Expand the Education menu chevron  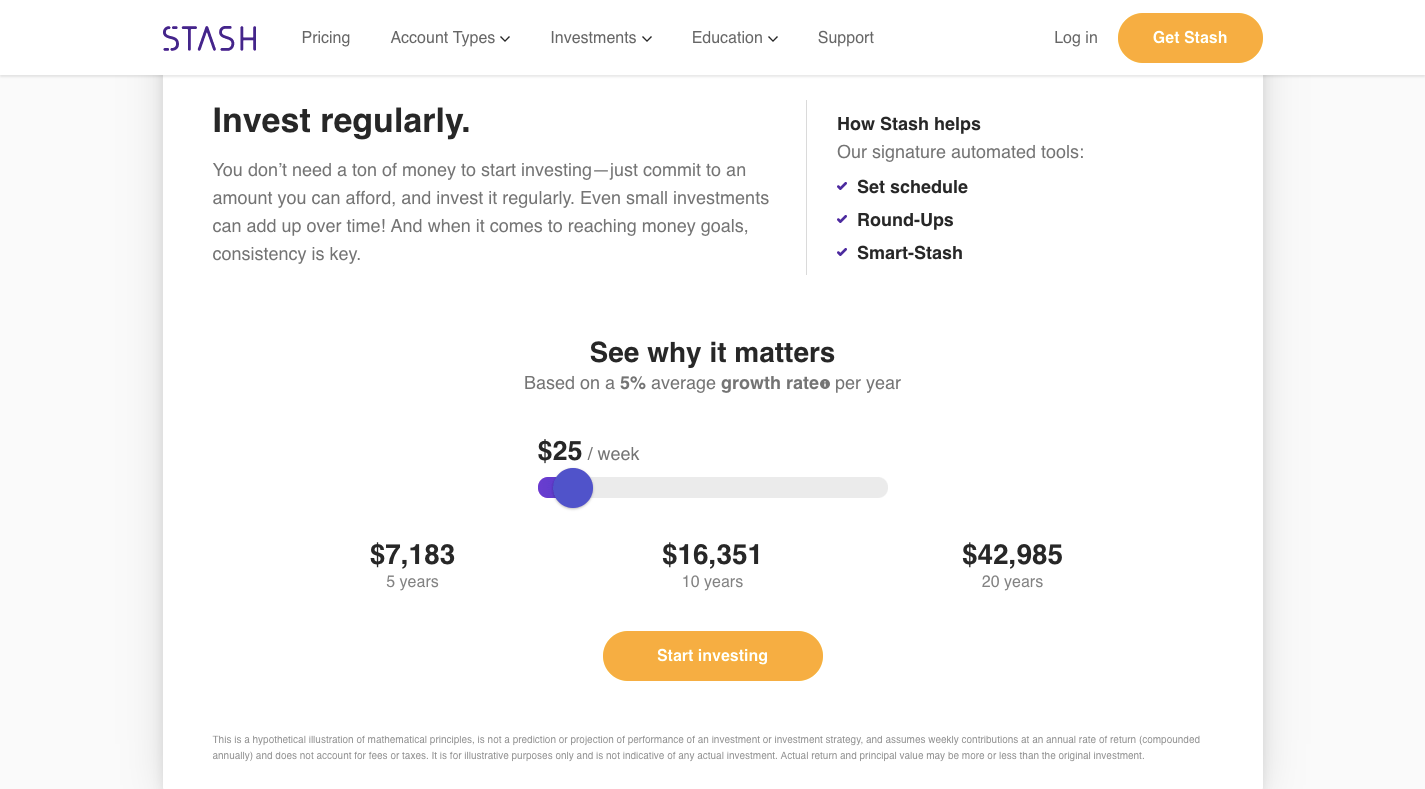(773, 39)
